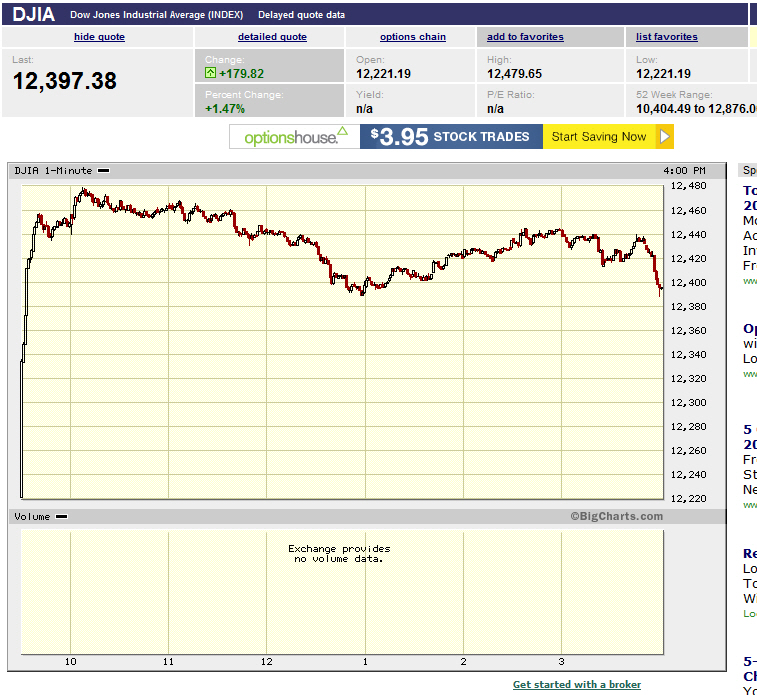This screenshot has height=695, width=757.
Task: Click the 4:00 PM timestamp label
Action: coord(684,170)
